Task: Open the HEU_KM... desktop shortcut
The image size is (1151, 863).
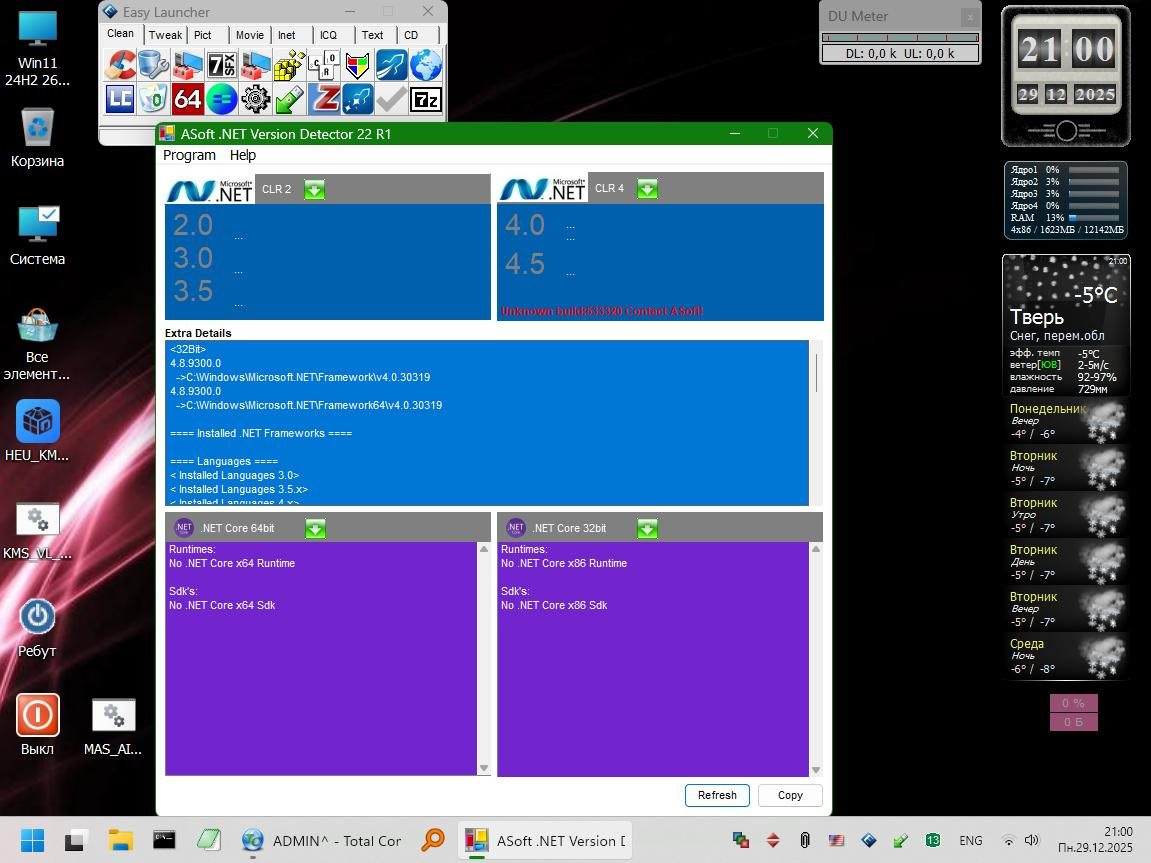Action: (x=37, y=431)
